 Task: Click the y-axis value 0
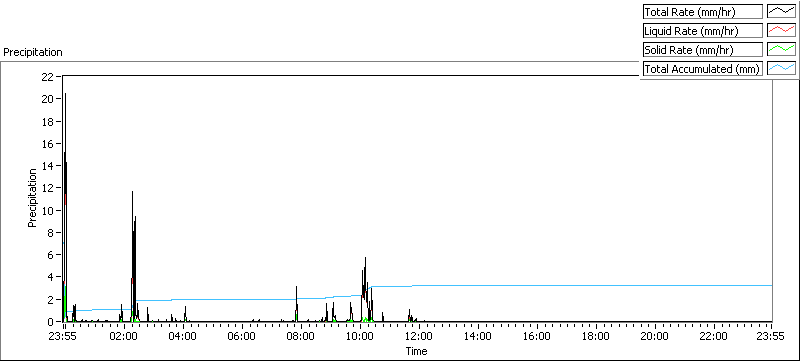pyautogui.click(x=51, y=322)
